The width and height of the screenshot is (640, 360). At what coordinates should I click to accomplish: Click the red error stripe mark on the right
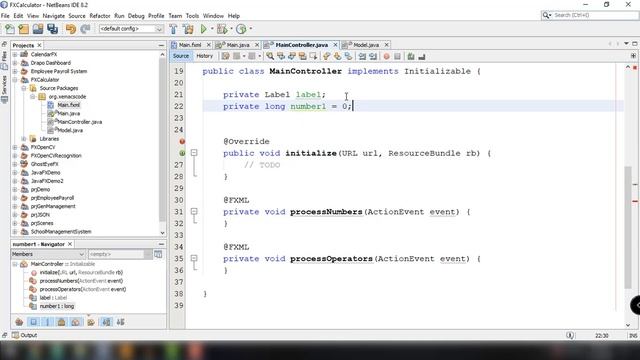(635, 201)
